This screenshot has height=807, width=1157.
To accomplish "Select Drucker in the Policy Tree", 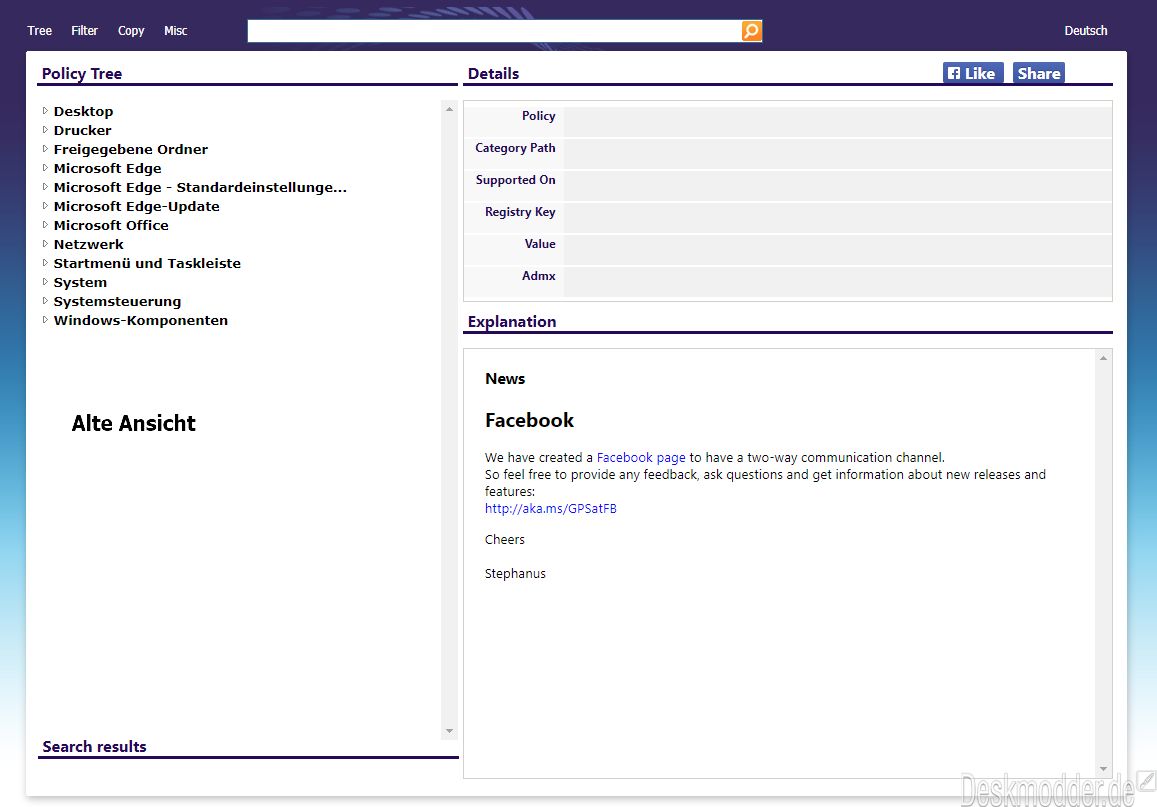I will click(x=83, y=131).
